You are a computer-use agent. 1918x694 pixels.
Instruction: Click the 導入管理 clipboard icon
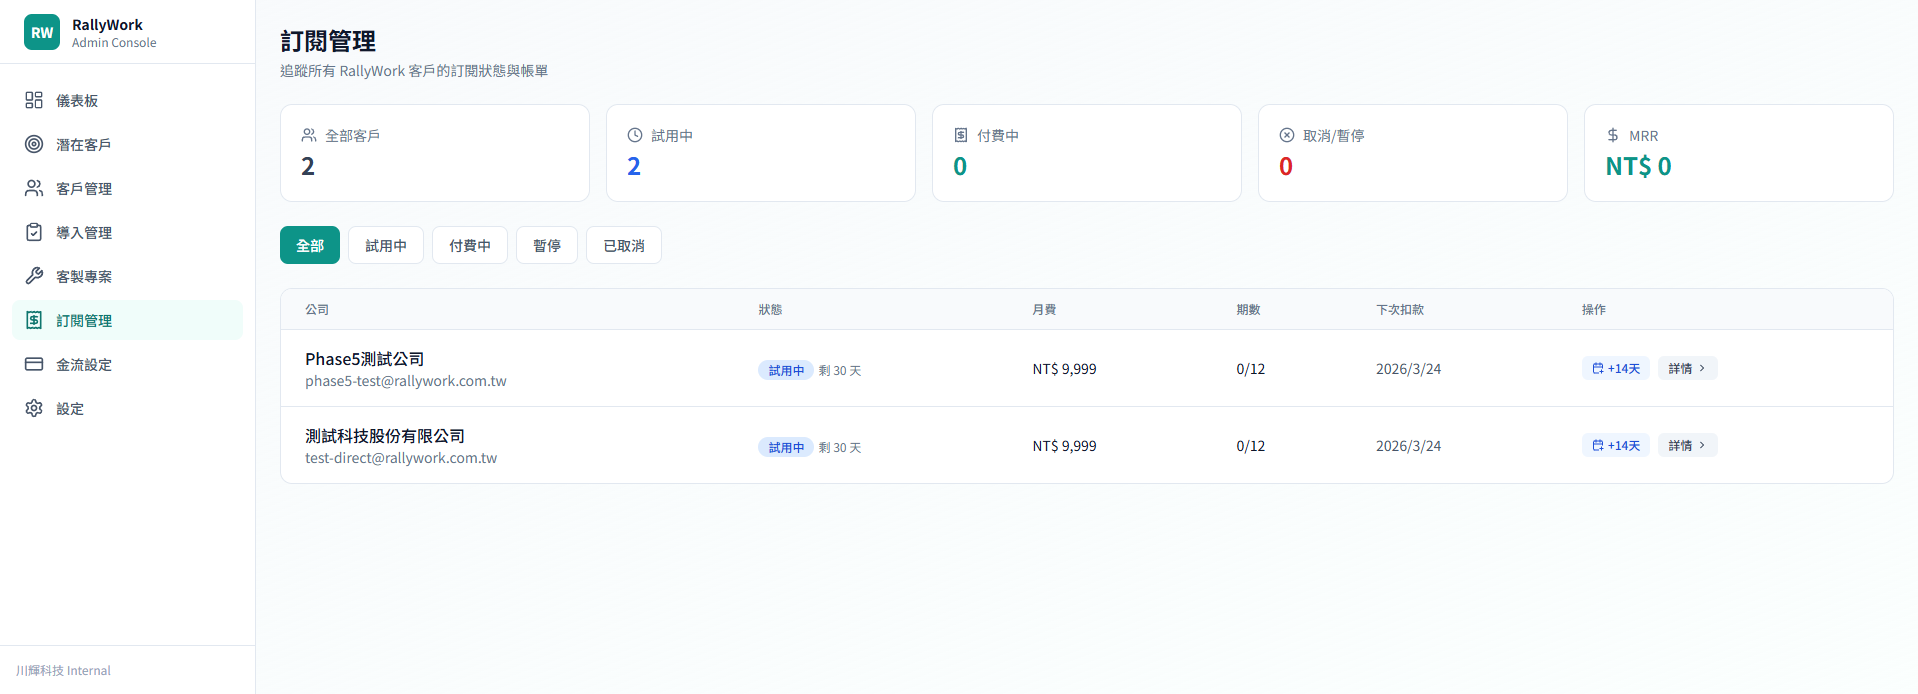click(x=34, y=232)
